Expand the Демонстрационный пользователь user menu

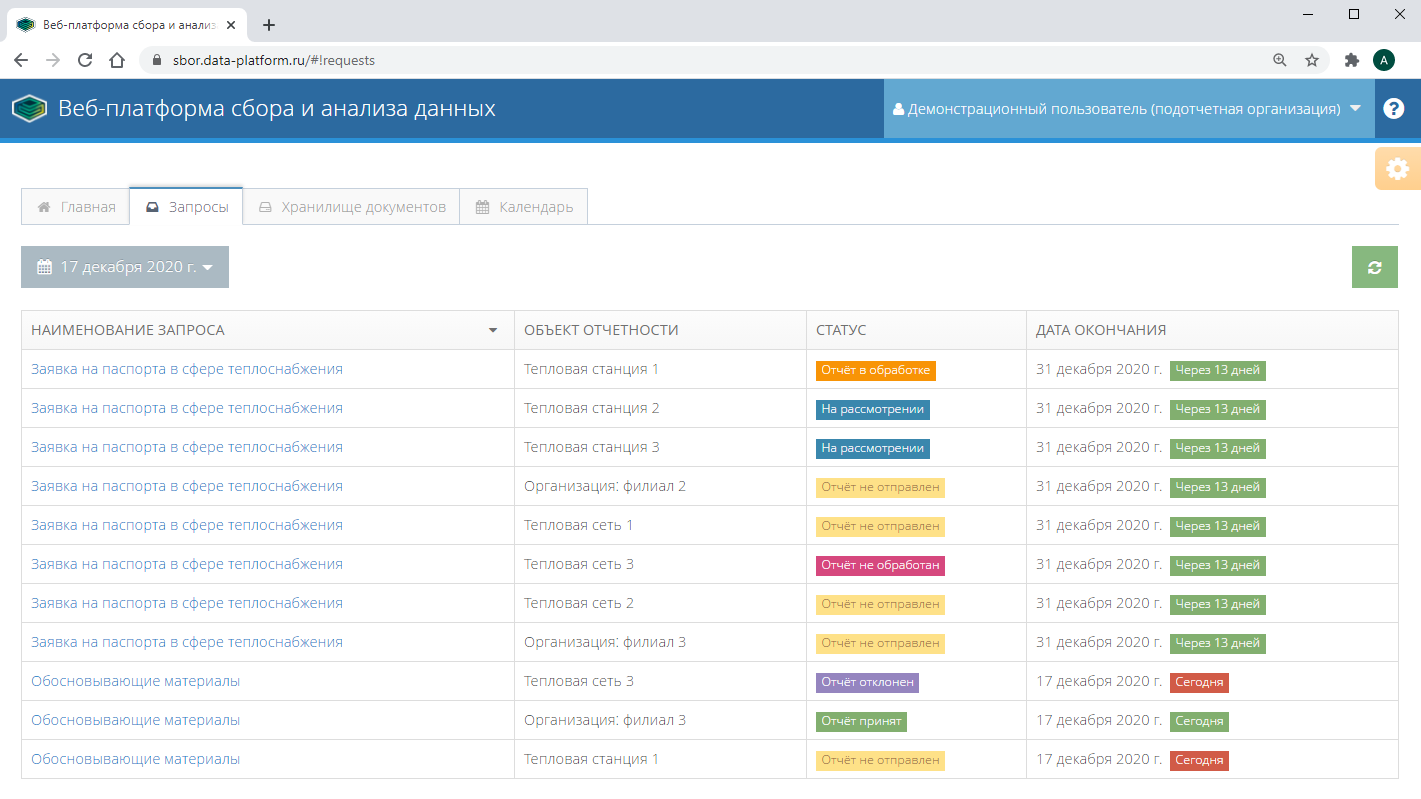click(1127, 109)
